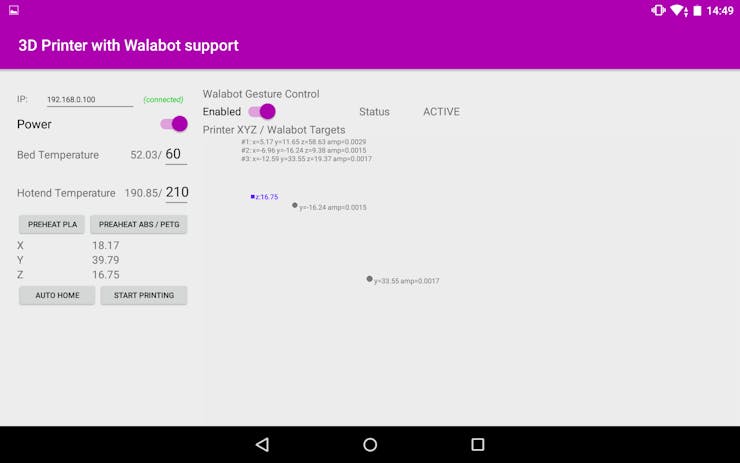Image resolution: width=740 pixels, height=463 pixels.
Task: Click the target #2 coordinates line
Action: (x=303, y=150)
